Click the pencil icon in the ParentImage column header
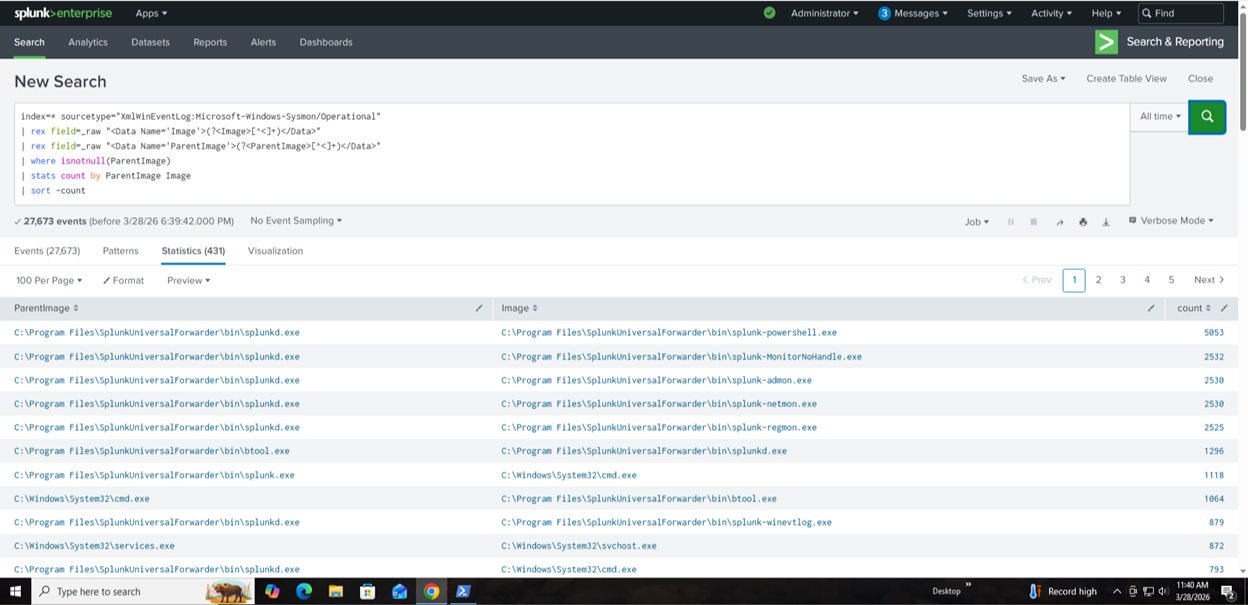Screen dimensions: 1248x605 point(479,308)
